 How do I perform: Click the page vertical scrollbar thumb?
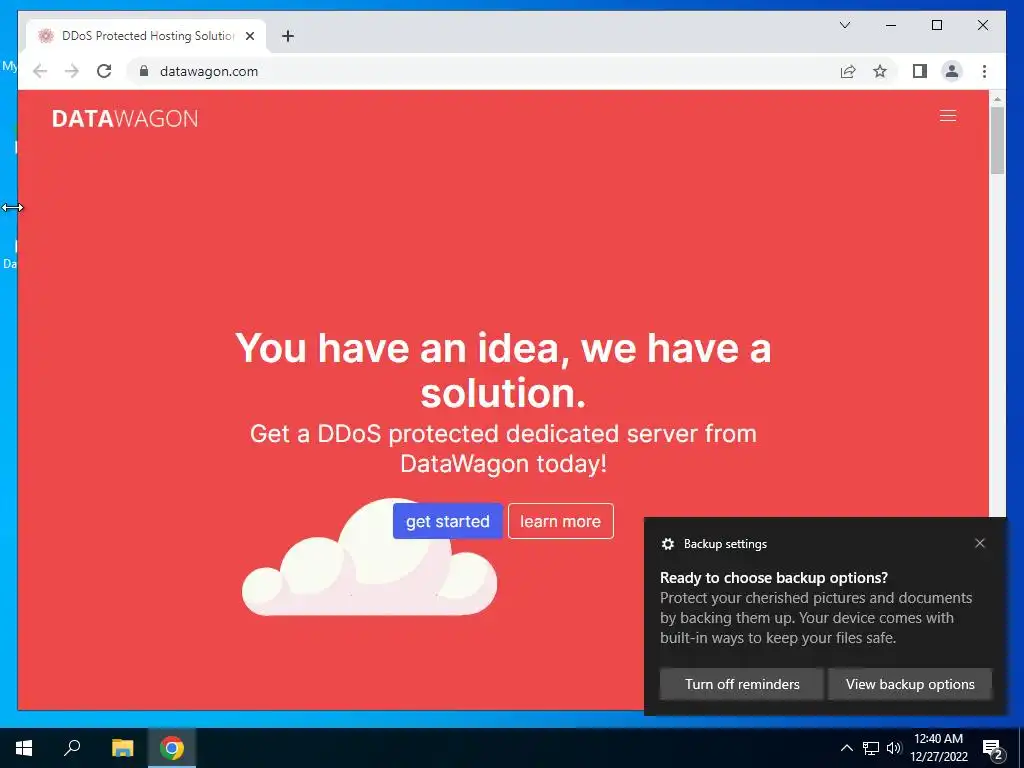click(x=997, y=140)
